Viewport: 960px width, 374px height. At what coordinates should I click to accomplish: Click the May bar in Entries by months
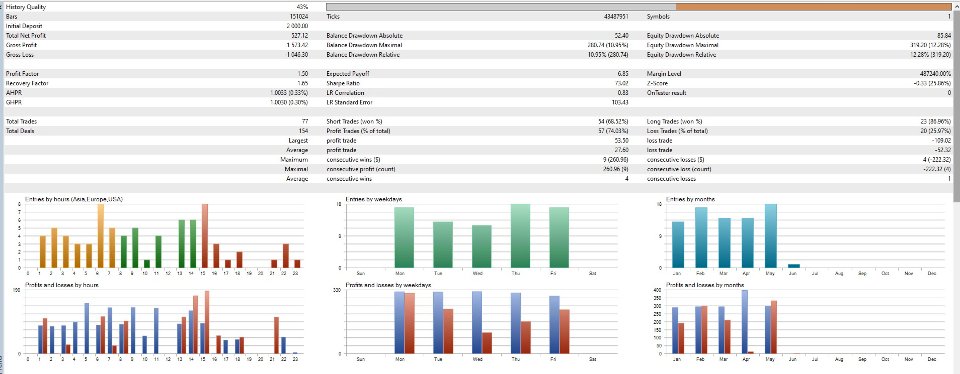click(771, 236)
